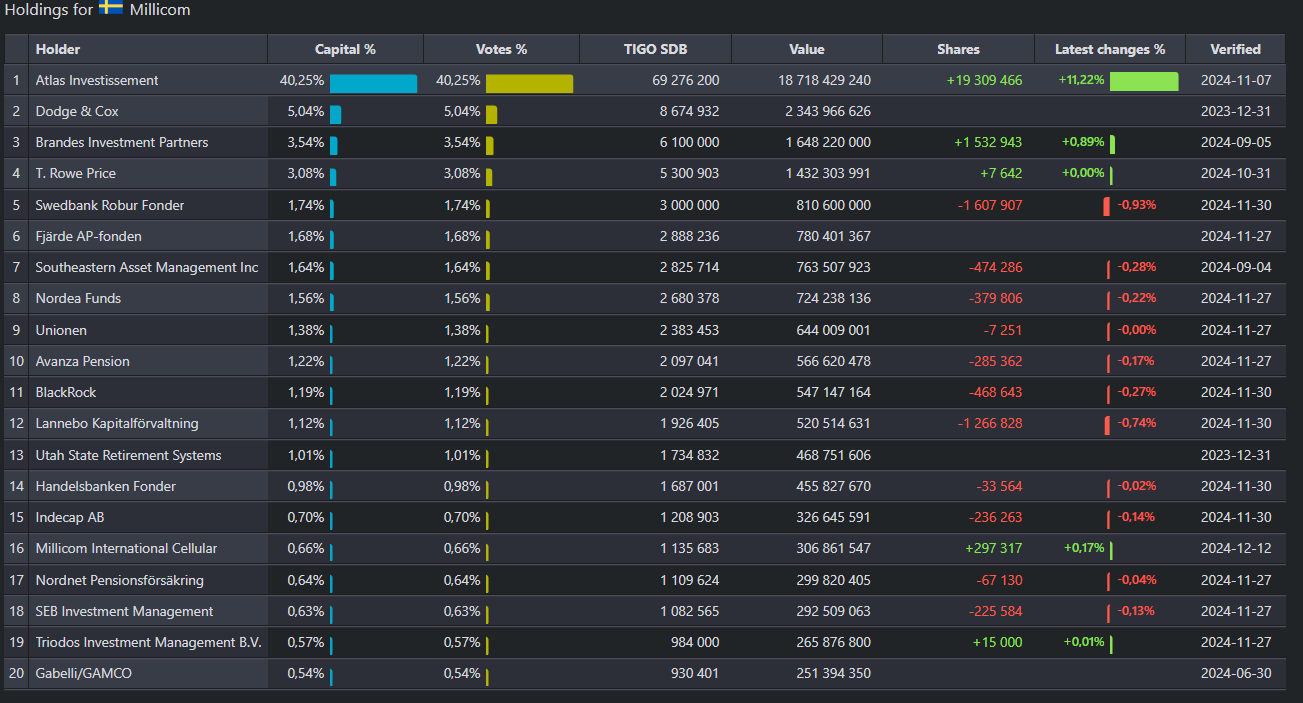Open holder Fjärde AP-fonden

pyautogui.click(x=89, y=236)
